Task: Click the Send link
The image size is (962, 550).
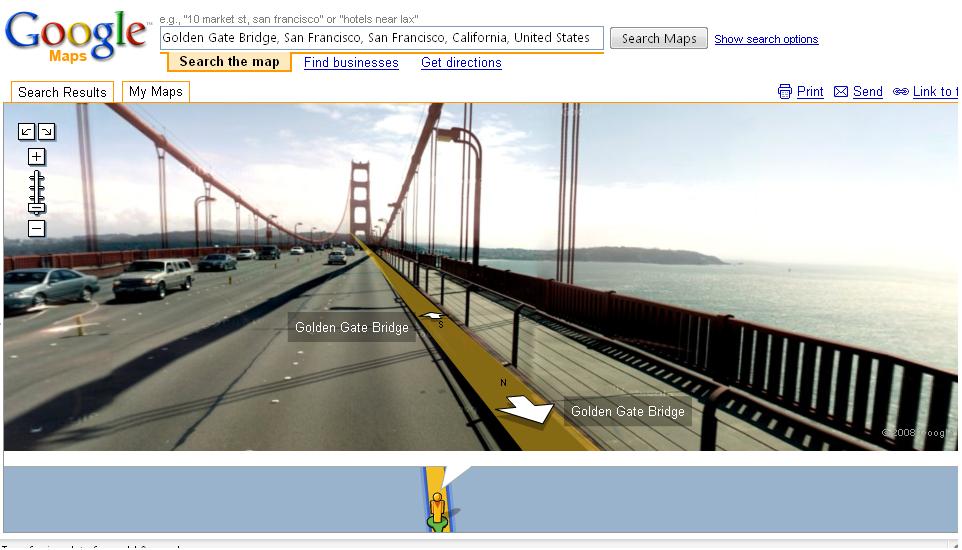Action: tap(868, 91)
